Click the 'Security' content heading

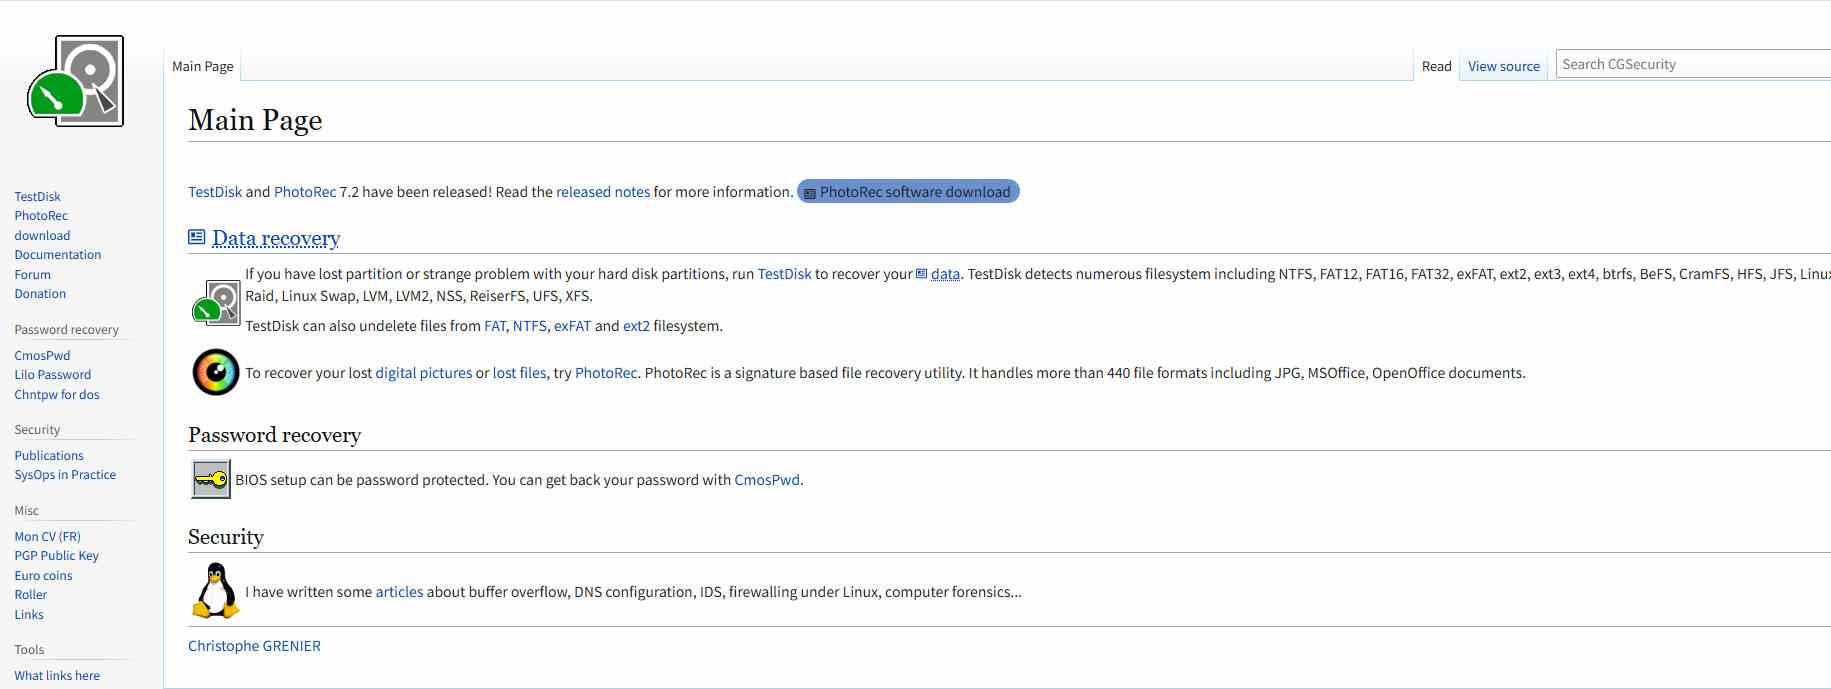(226, 537)
